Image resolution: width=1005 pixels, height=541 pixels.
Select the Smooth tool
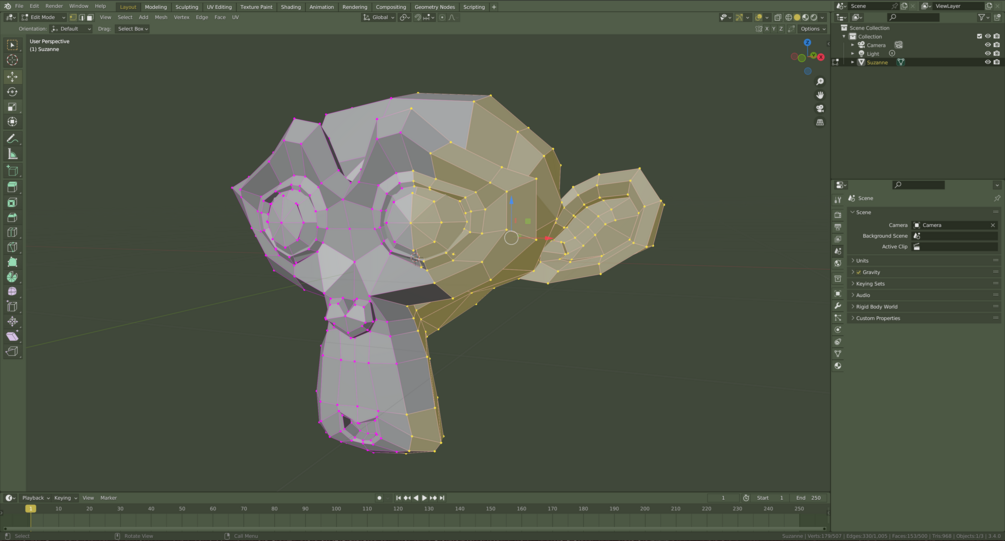point(12,292)
